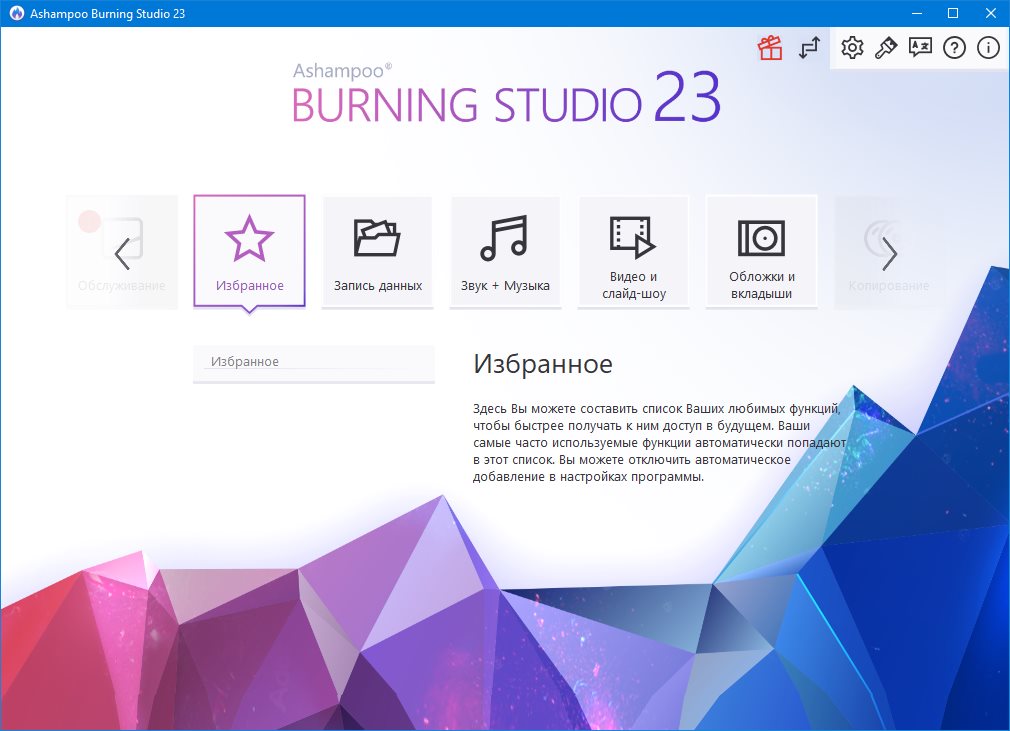Open settings via the gear icon
1010x731 pixels.
coord(852,48)
